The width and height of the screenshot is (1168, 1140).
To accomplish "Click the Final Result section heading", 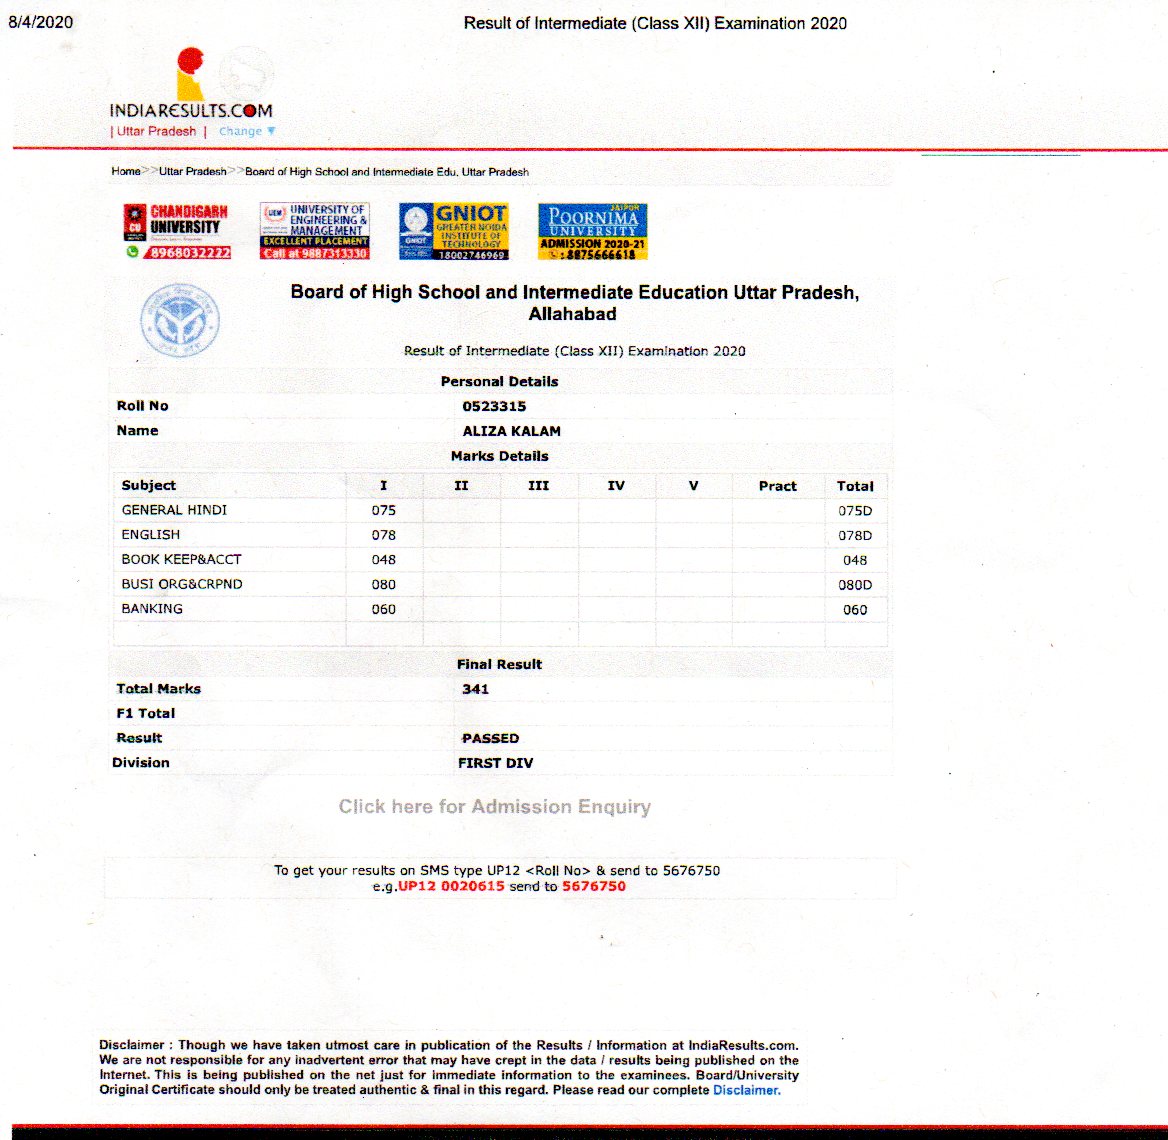I will tap(500, 664).
